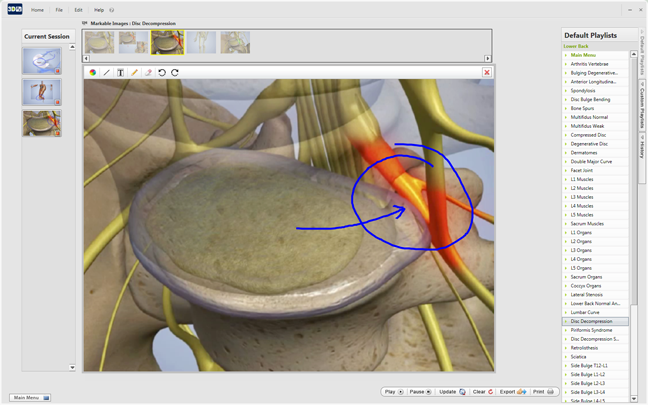
Task: Expand the Sciatica arrow
Action: point(566,357)
